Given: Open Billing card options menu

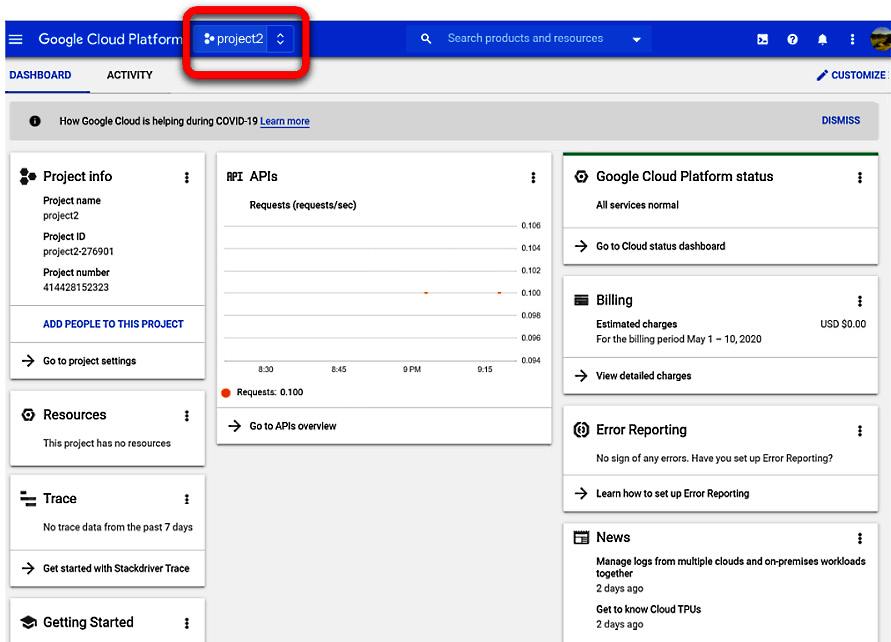Looking at the screenshot, I should pos(860,301).
